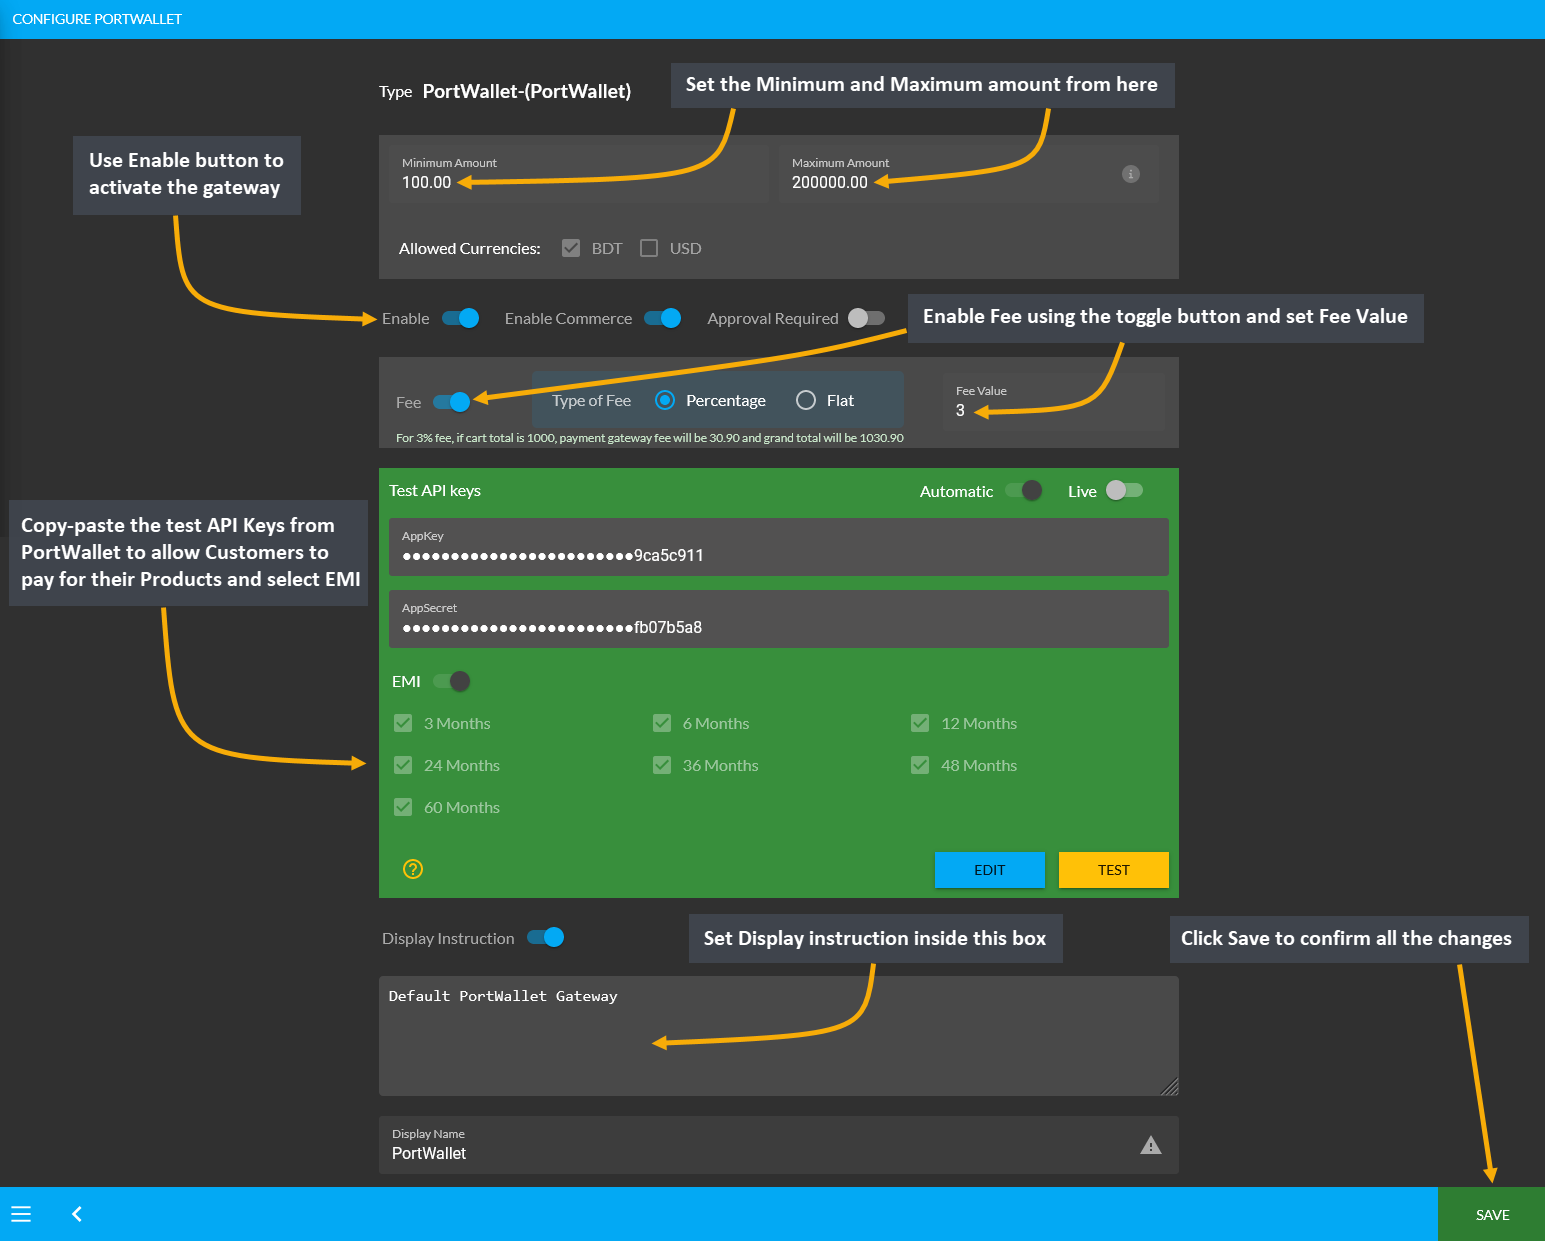The image size is (1545, 1241).
Task: Check the USD currency checkbox
Action: click(649, 248)
